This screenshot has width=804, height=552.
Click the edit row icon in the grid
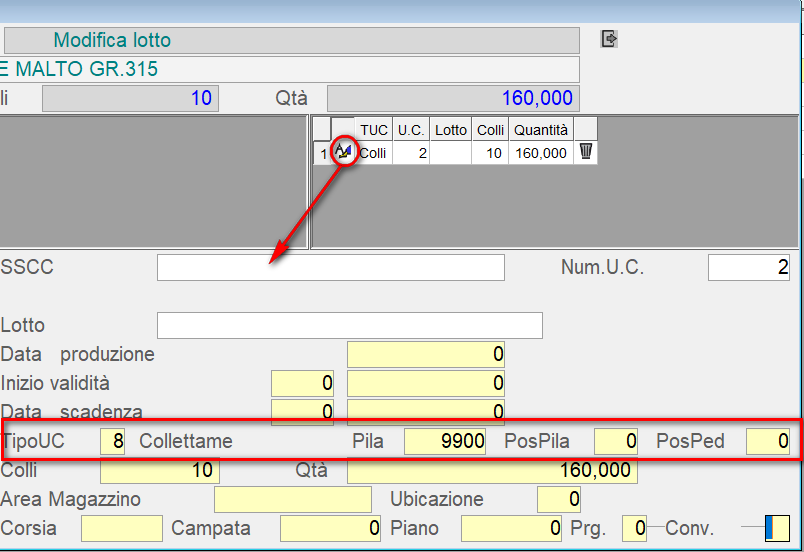pos(343,152)
